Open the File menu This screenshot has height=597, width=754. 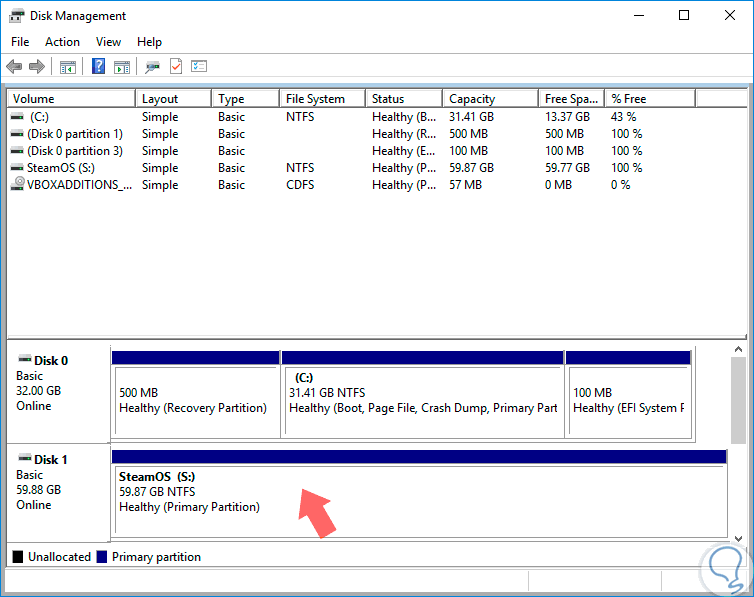click(20, 42)
